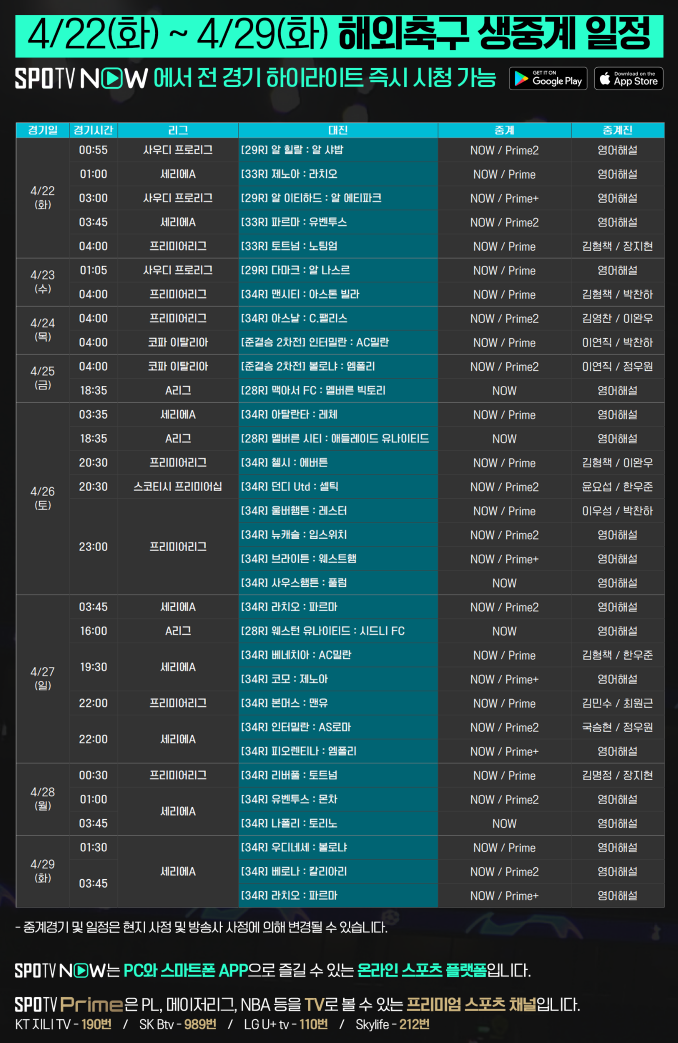Click the Google Play download badge
Viewport: 678px width, 1043px height.
(548, 79)
